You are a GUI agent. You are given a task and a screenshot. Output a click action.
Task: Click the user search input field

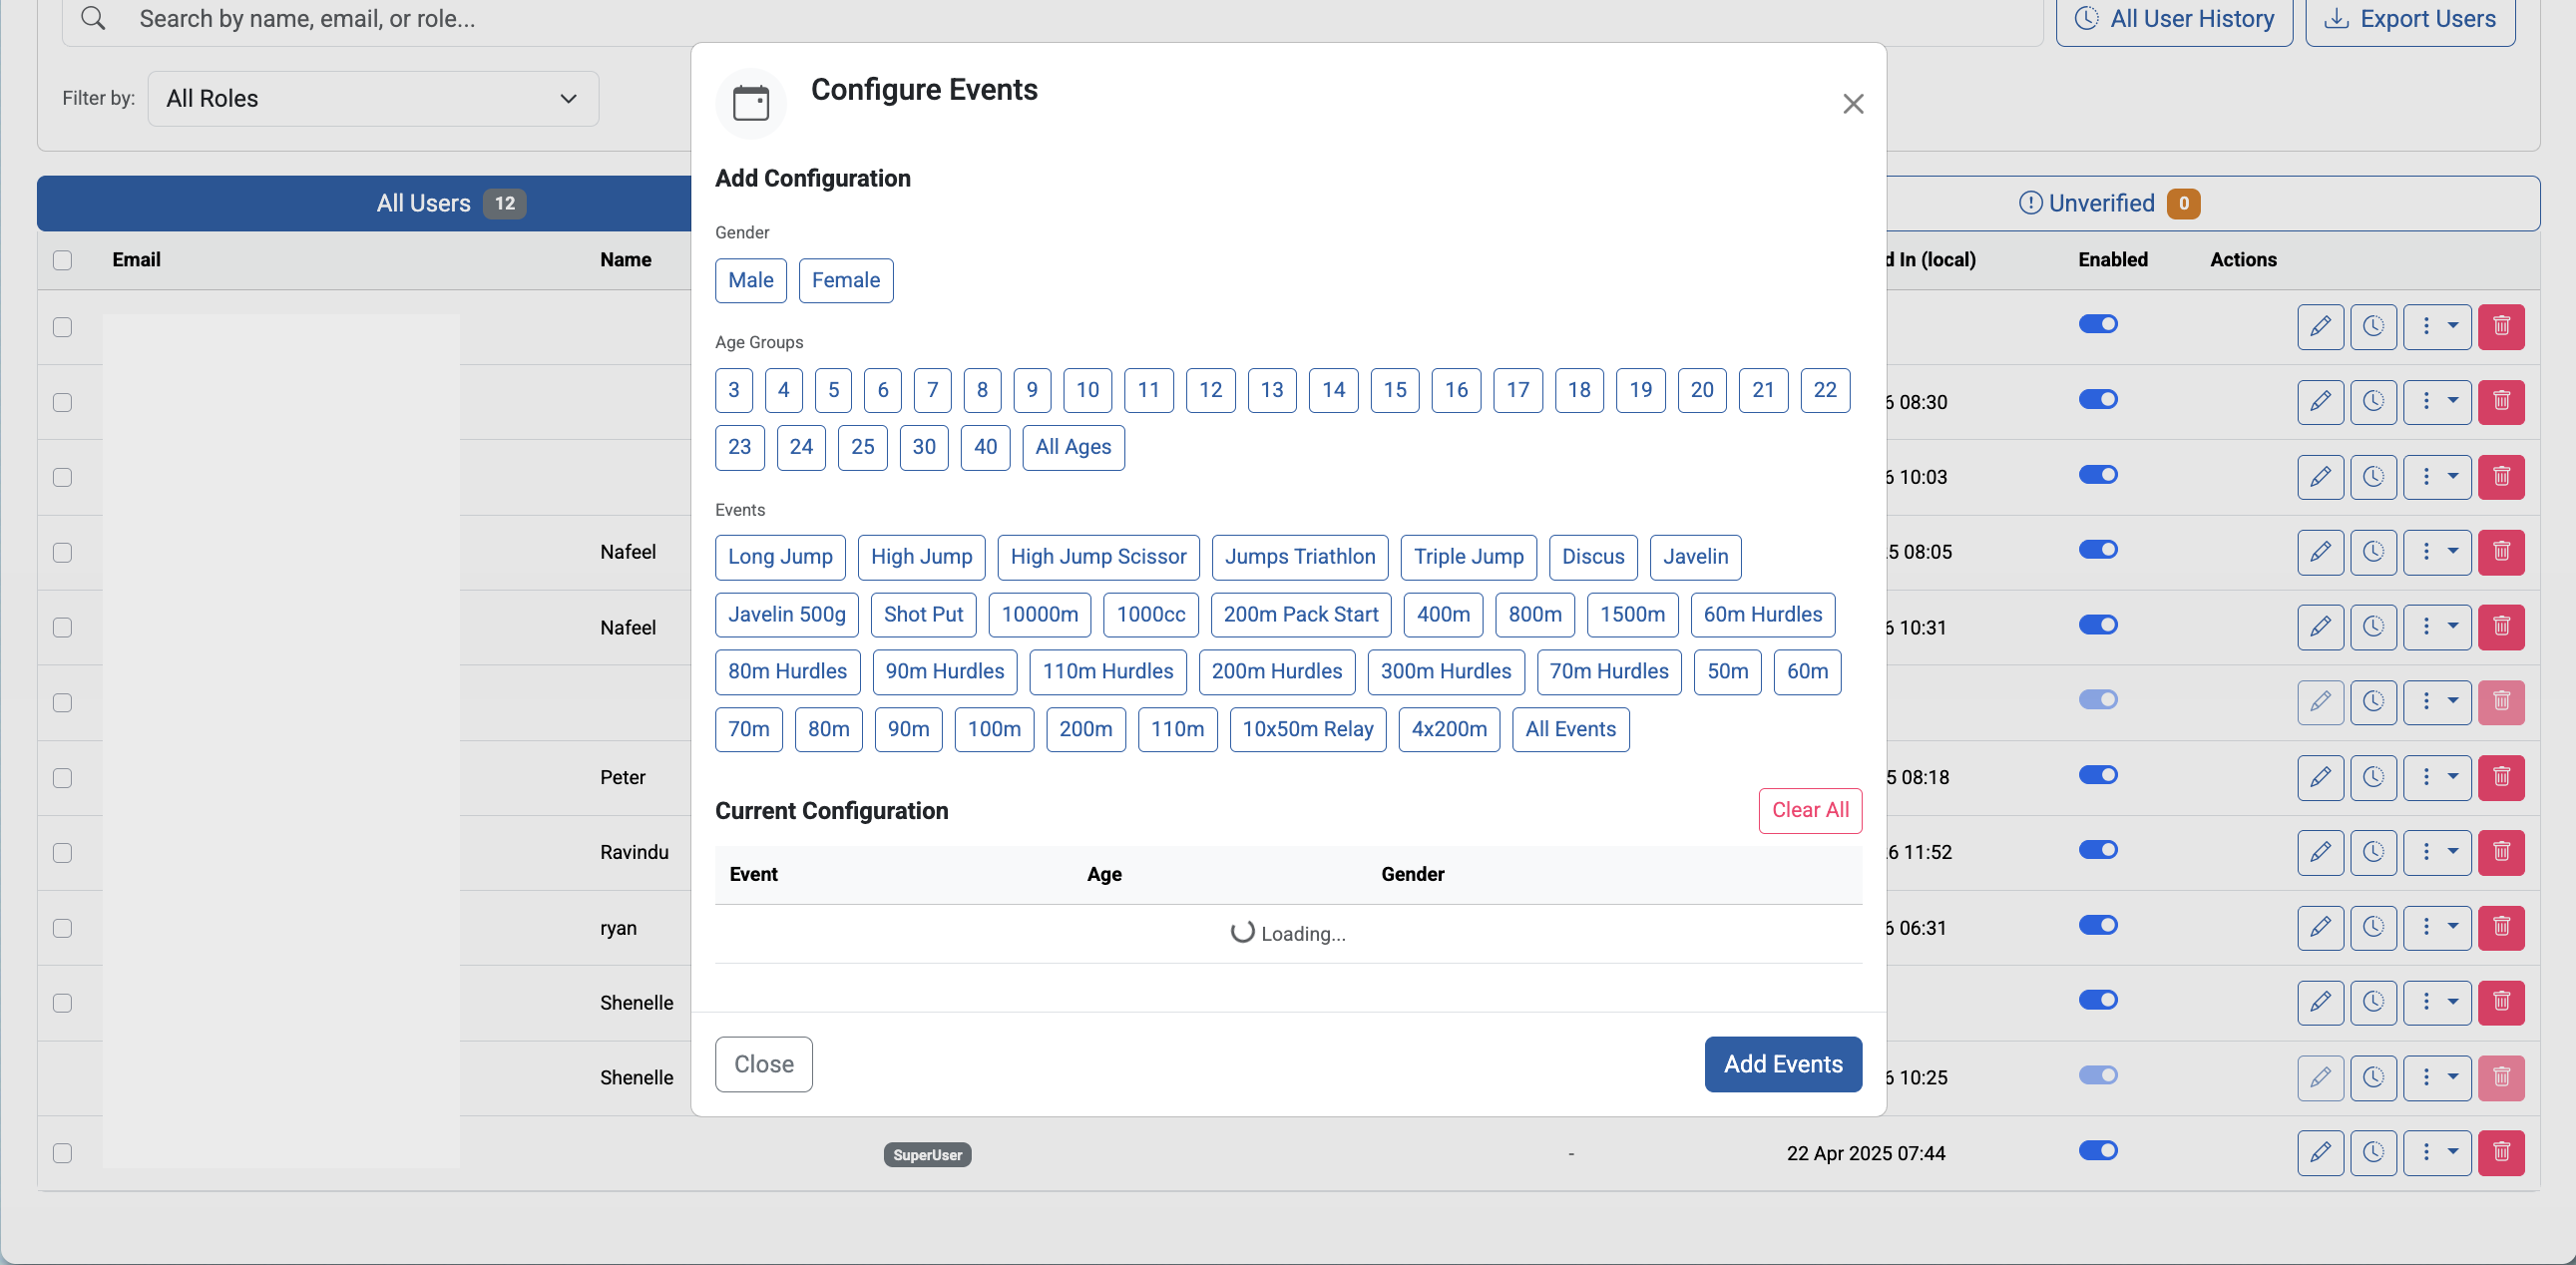[1052, 19]
